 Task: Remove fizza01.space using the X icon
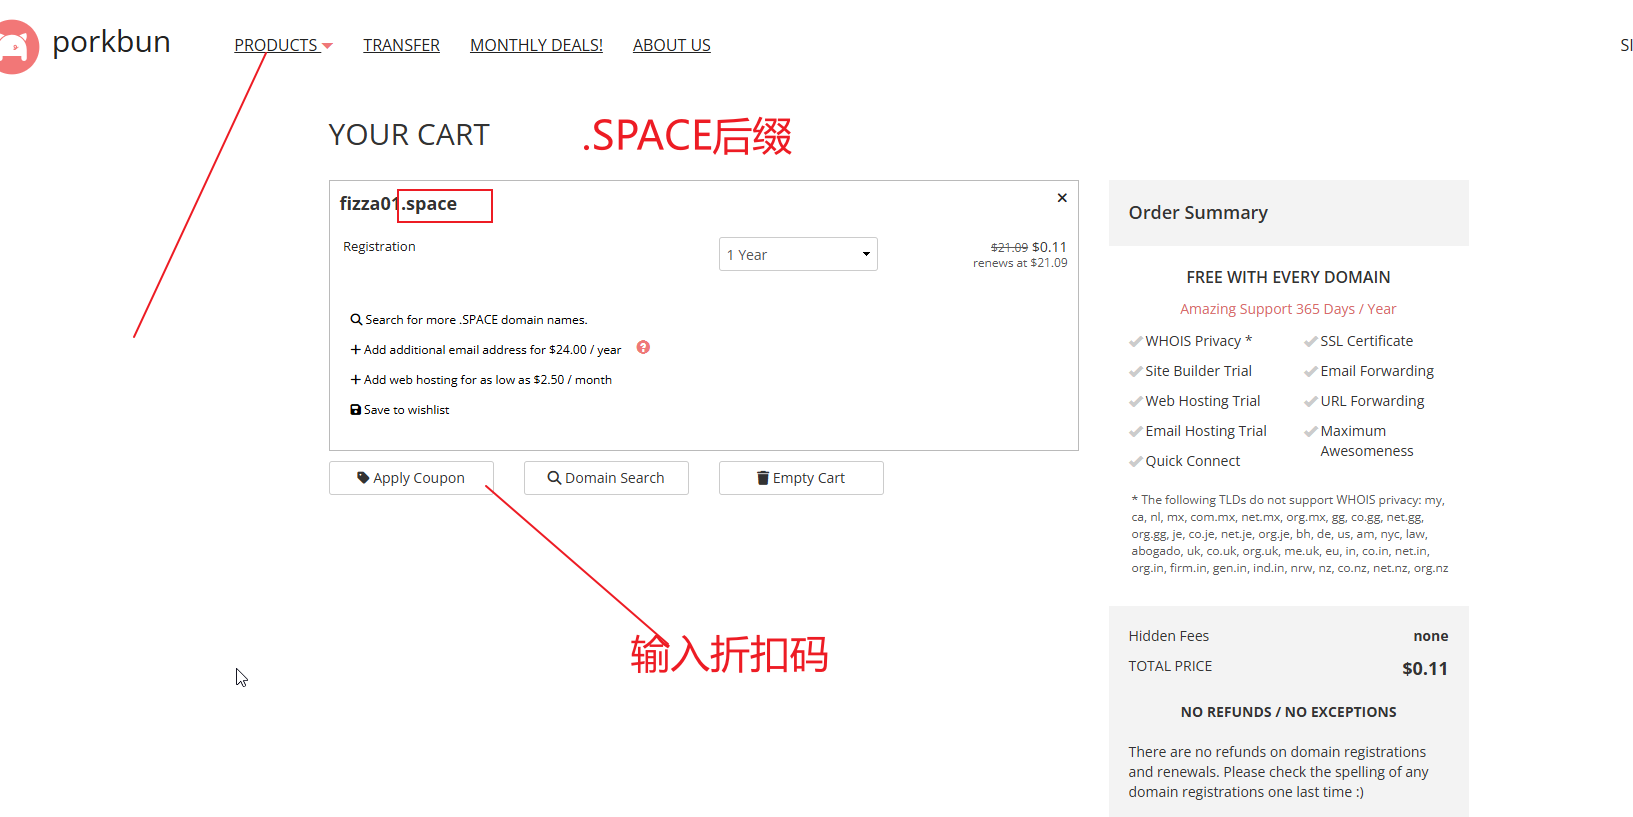(1062, 198)
